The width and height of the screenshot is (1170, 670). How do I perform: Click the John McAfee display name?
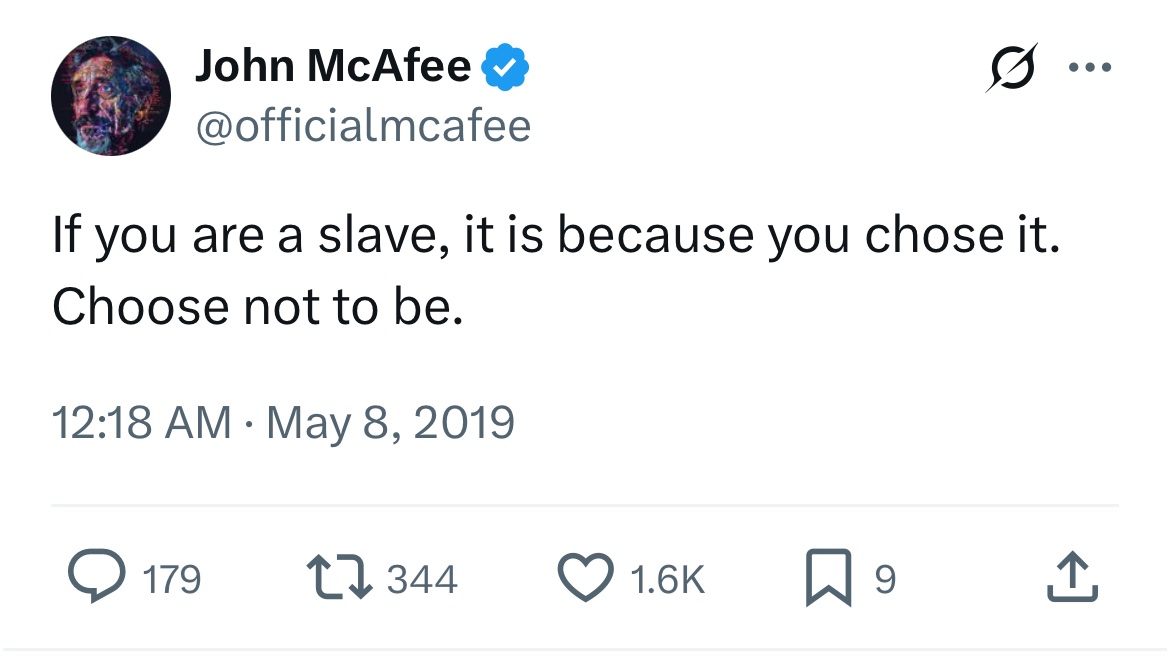[x=332, y=67]
